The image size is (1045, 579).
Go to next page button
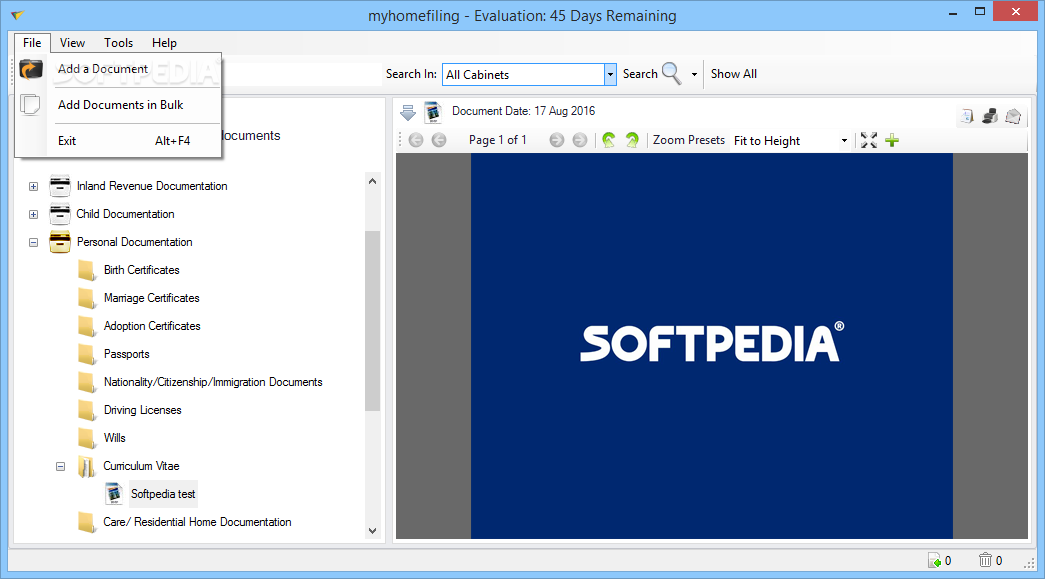click(x=556, y=140)
